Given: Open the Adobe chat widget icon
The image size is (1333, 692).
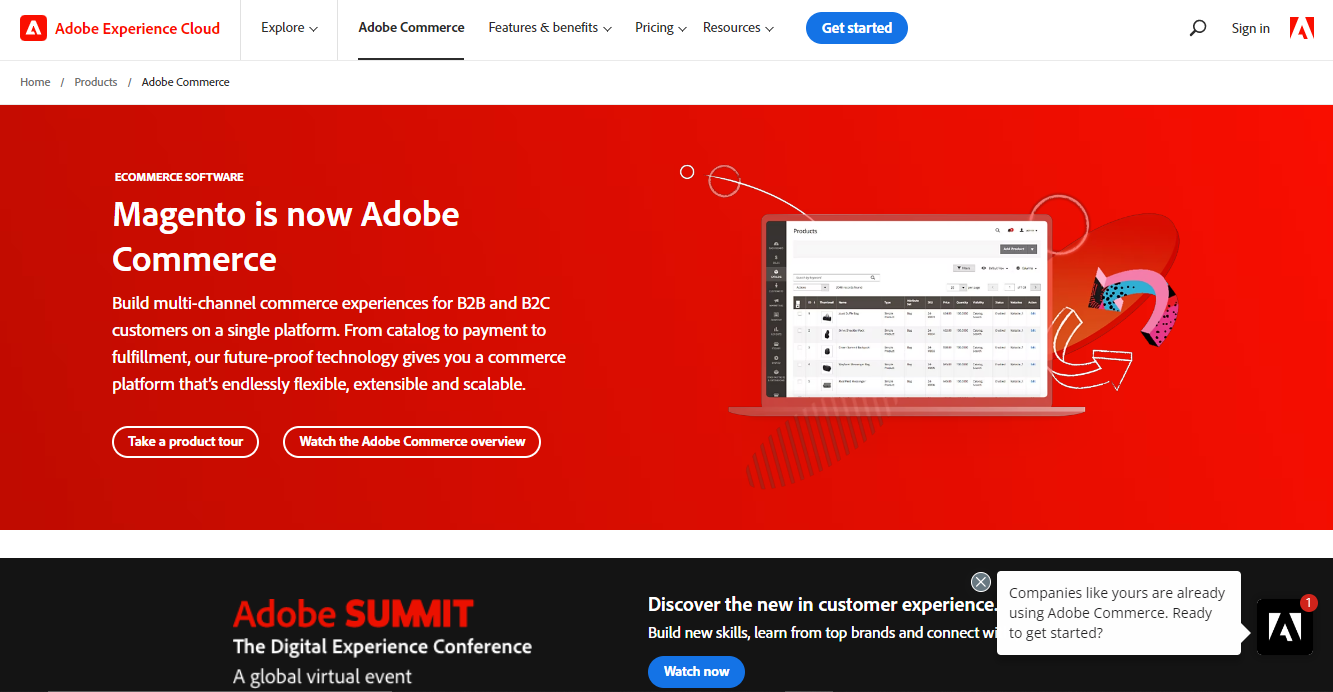Looking at the screenshot, I should 1284,627.
